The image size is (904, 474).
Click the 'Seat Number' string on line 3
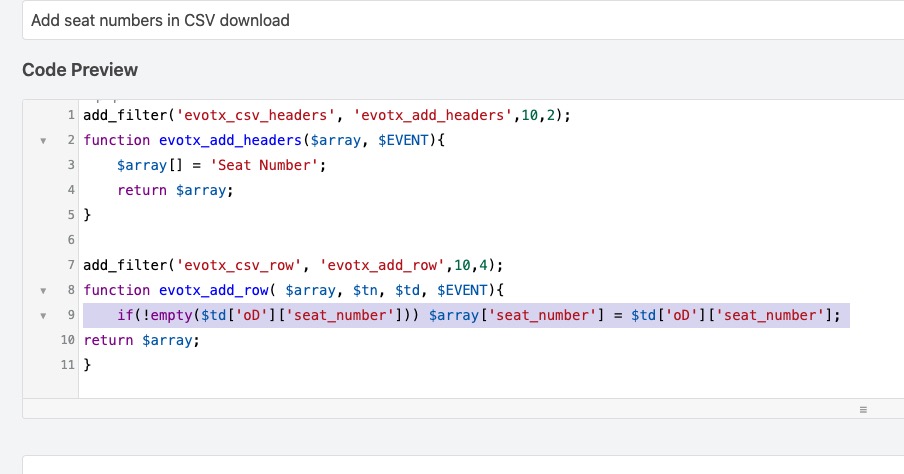click(264, 165)
